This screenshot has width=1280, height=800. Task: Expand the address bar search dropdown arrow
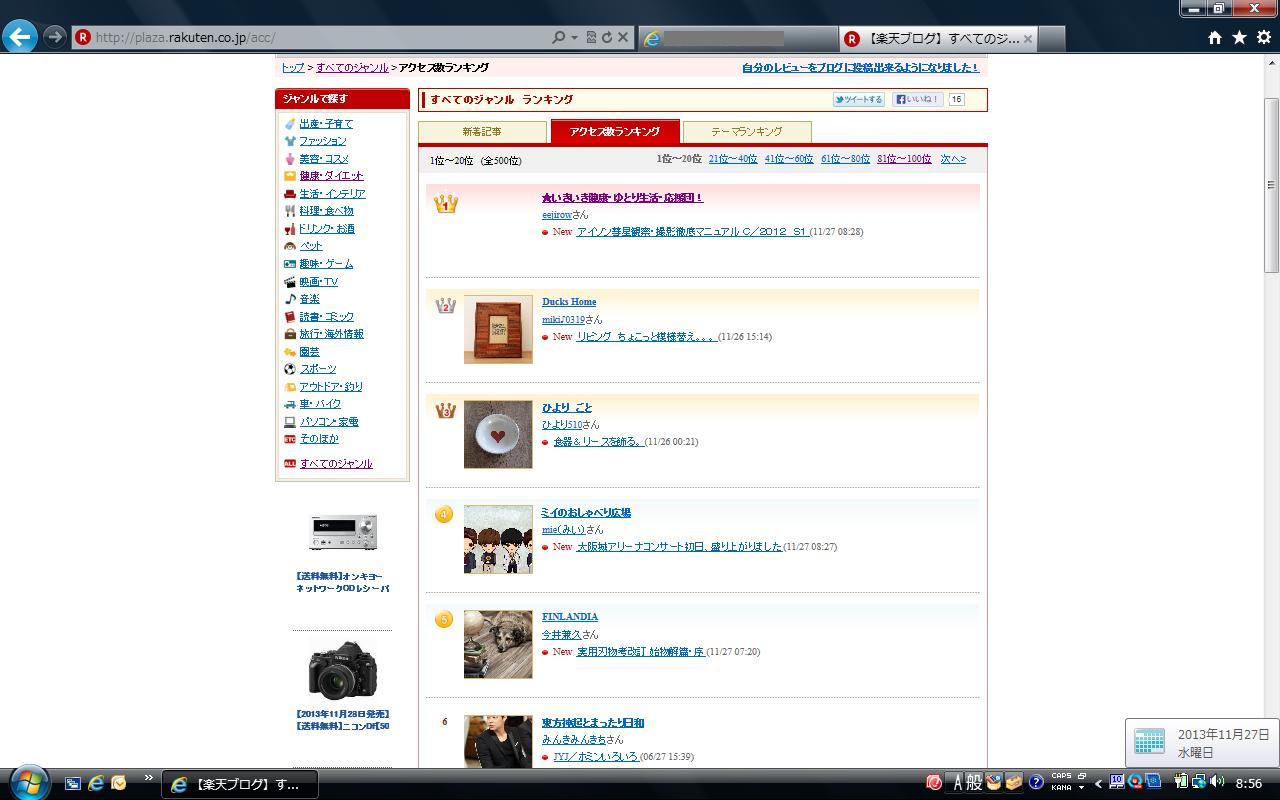tap(574, 38)
